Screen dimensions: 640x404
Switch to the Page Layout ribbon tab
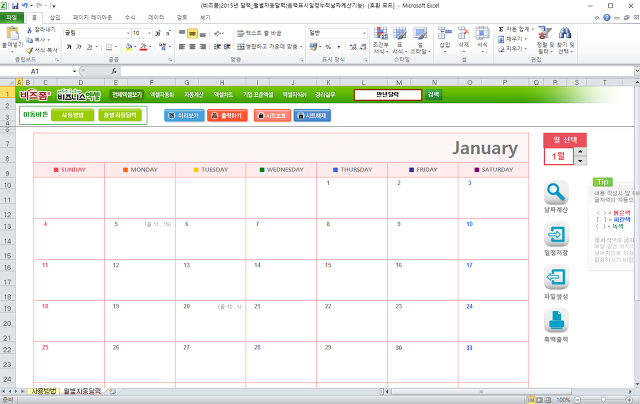(x=92, y=18)
